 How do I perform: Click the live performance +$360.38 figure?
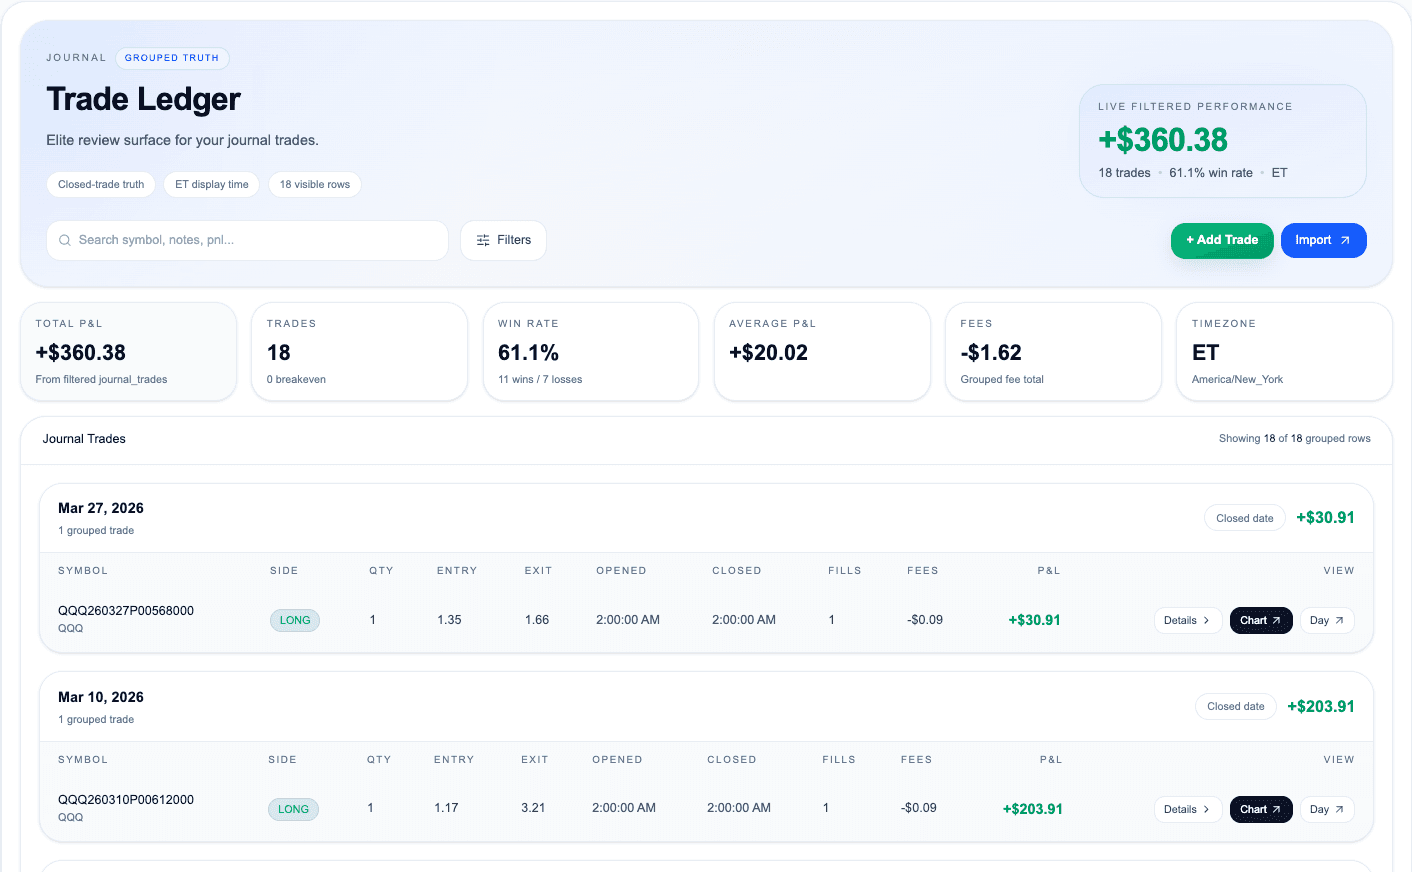(1163, 140)
